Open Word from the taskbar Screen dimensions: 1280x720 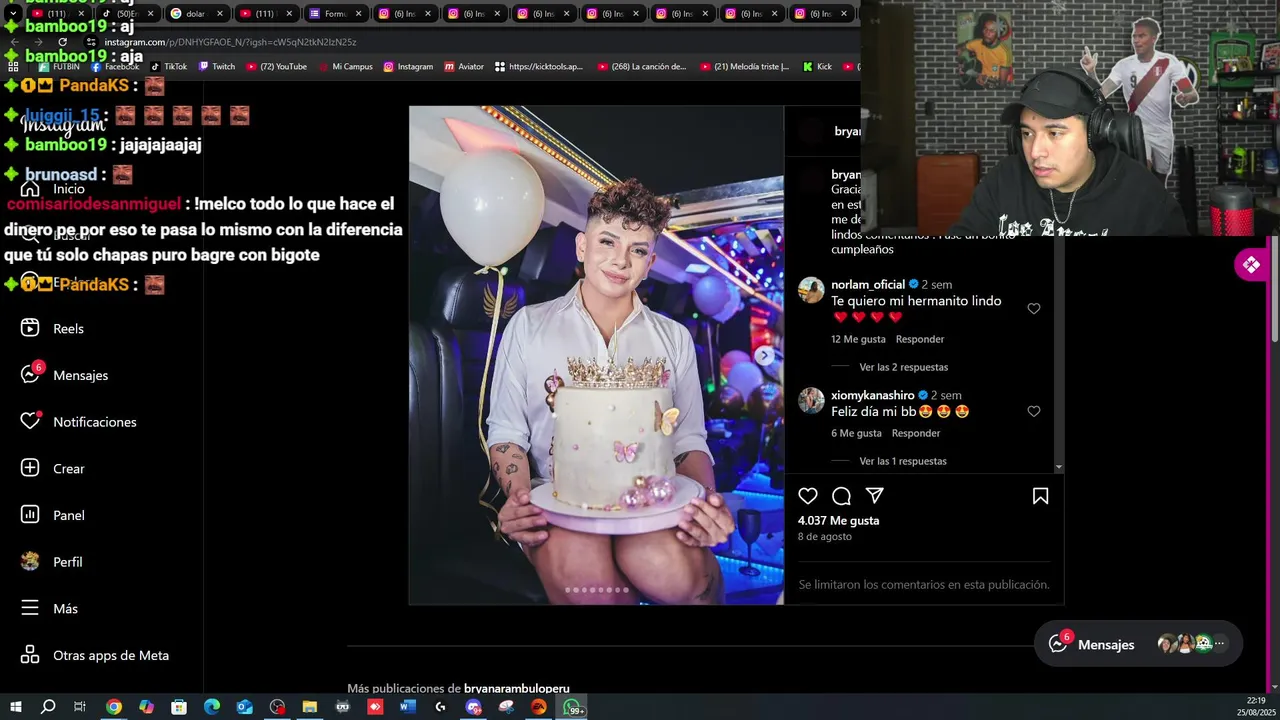coord(408,707)
